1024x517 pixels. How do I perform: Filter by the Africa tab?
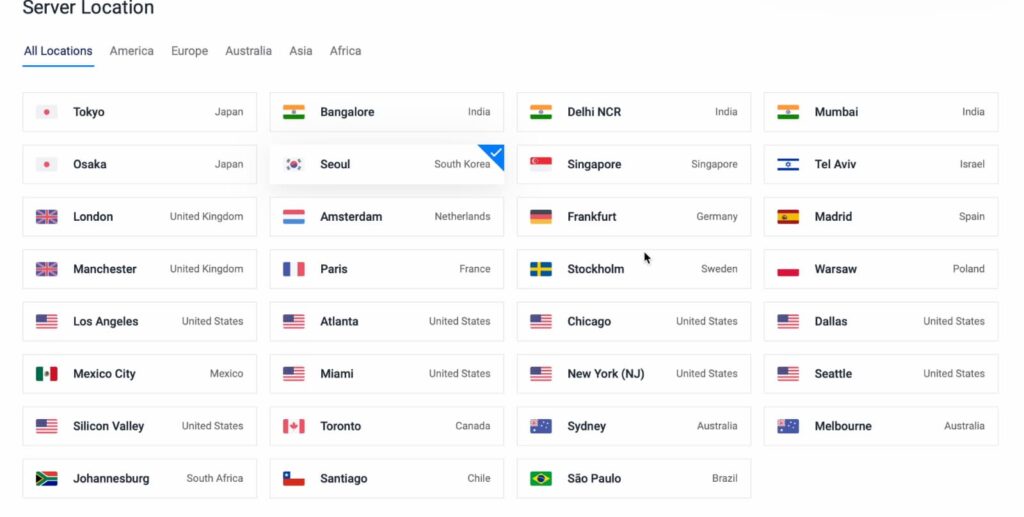pos(346,51)
